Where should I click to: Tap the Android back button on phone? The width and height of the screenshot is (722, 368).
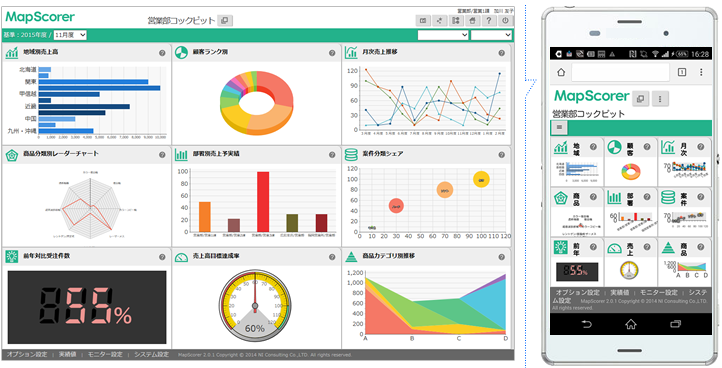587,324
